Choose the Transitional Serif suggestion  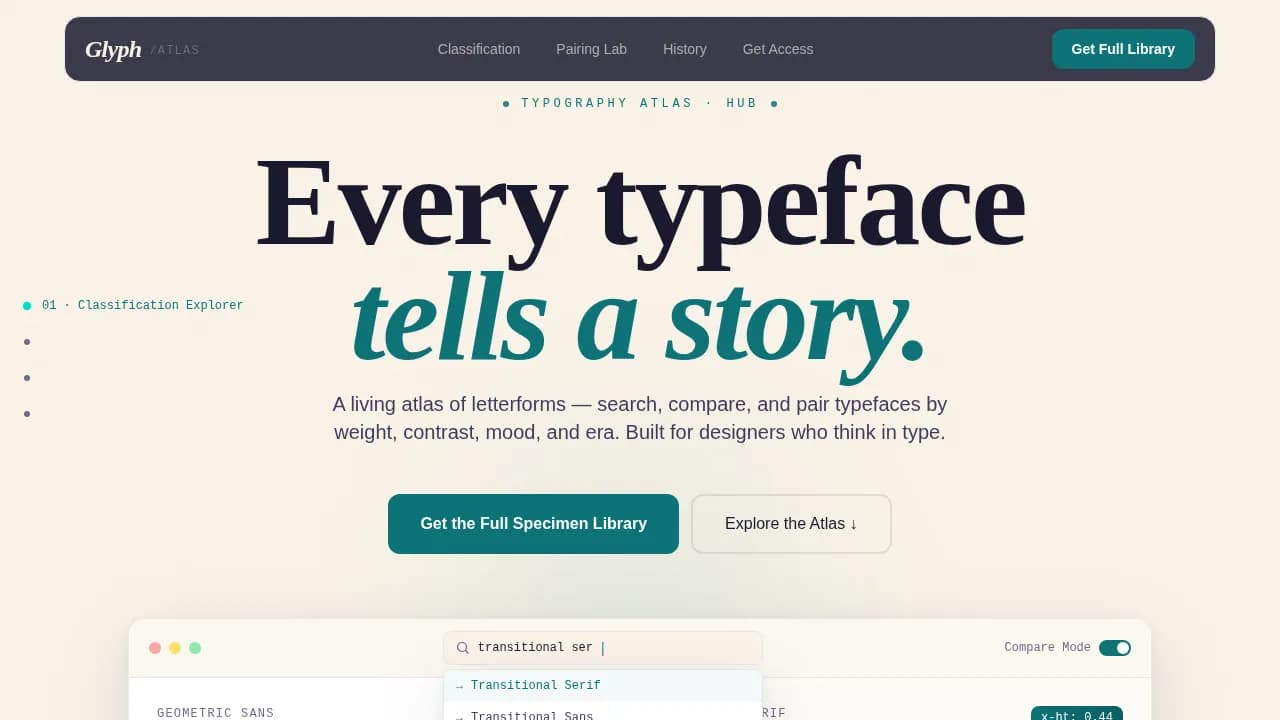pyautogui.click(x=603, y=686)
